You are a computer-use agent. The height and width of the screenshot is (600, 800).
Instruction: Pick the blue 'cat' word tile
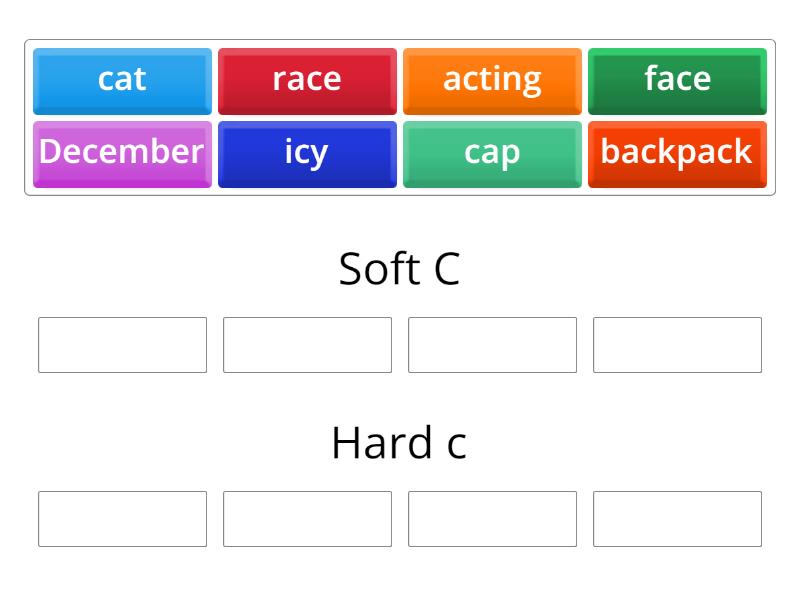[x=122, y=80]
